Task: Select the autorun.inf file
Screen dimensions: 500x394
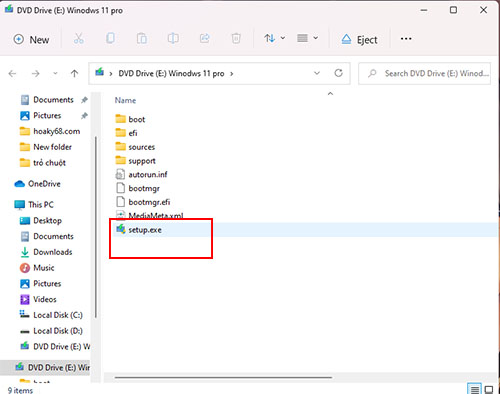Action: (141, 174)
